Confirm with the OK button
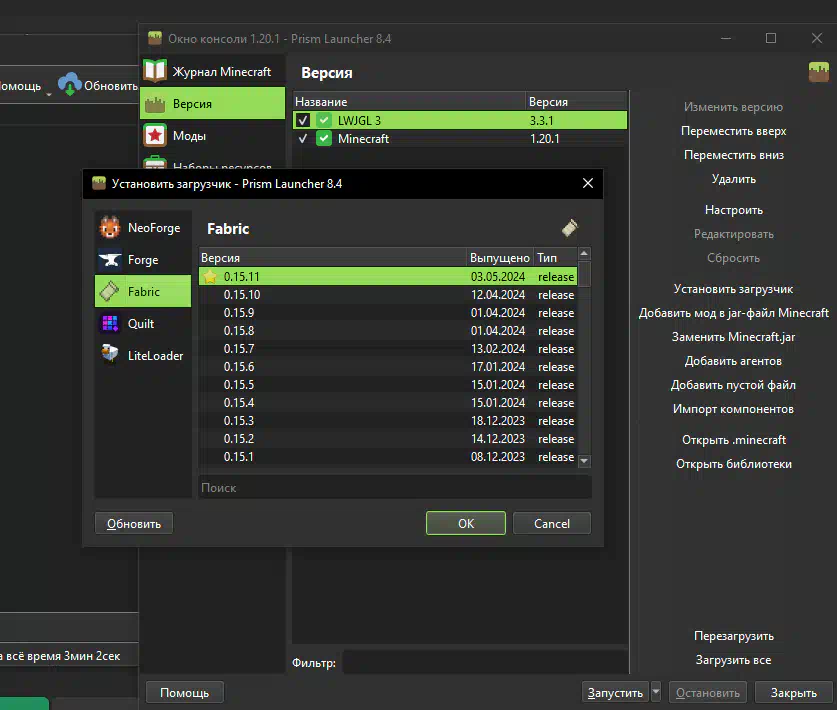Image resolution: width=837 pixels, height=710 pixels. point(465,523)
